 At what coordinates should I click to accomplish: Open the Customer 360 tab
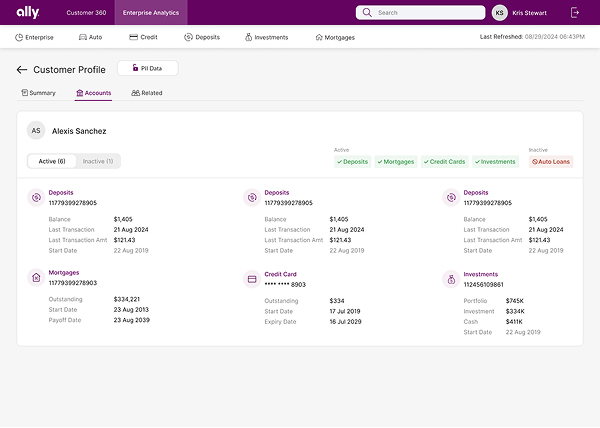(86, 13)
